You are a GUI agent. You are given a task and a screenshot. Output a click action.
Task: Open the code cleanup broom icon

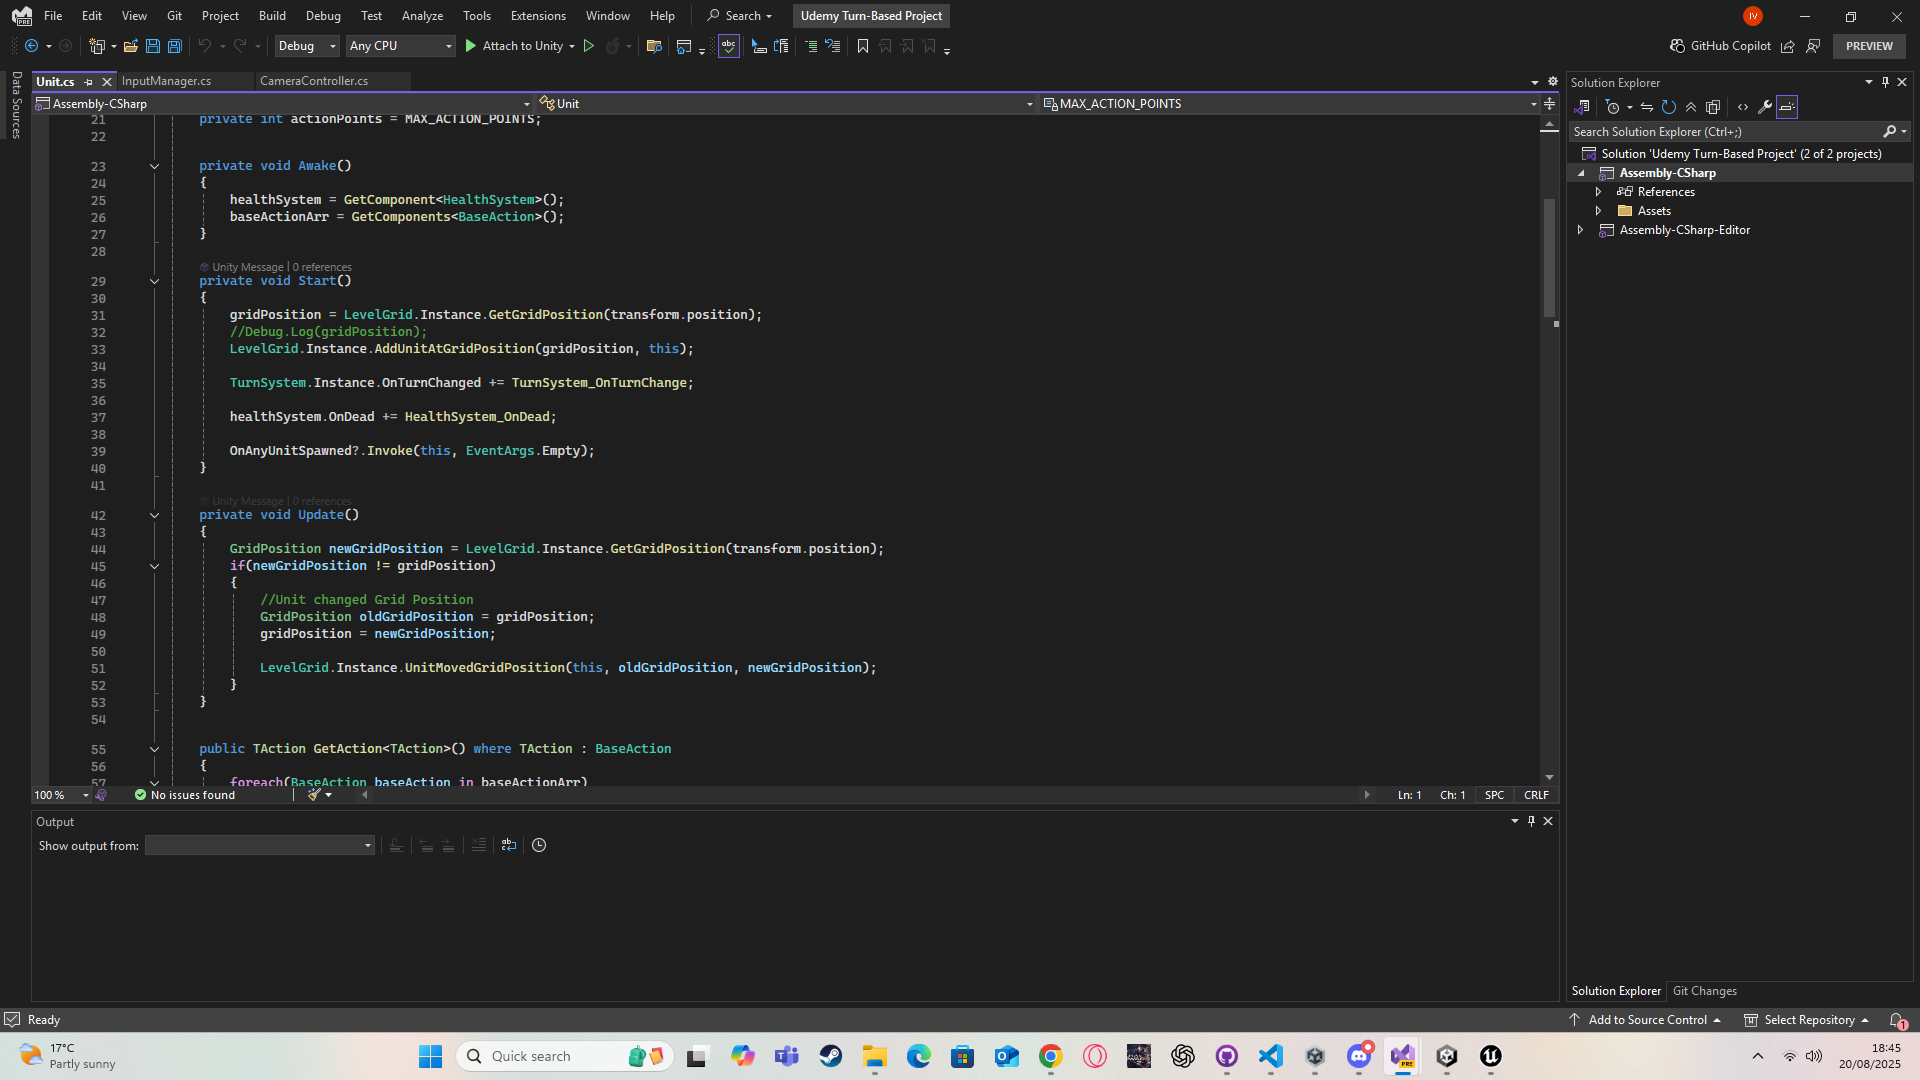pyautogui.click(x=314, y=795)
